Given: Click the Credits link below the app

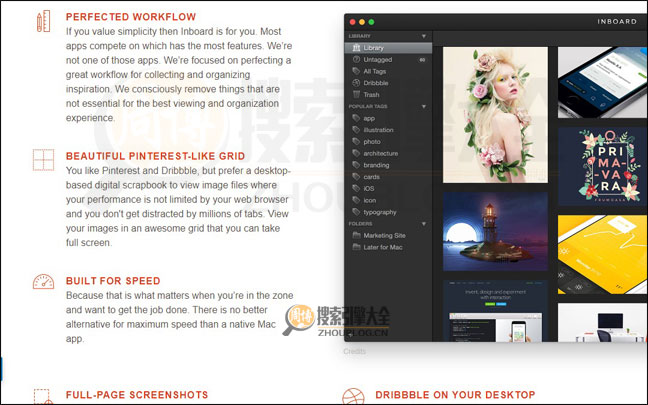Looking at the screenshot, I should 354,352.
